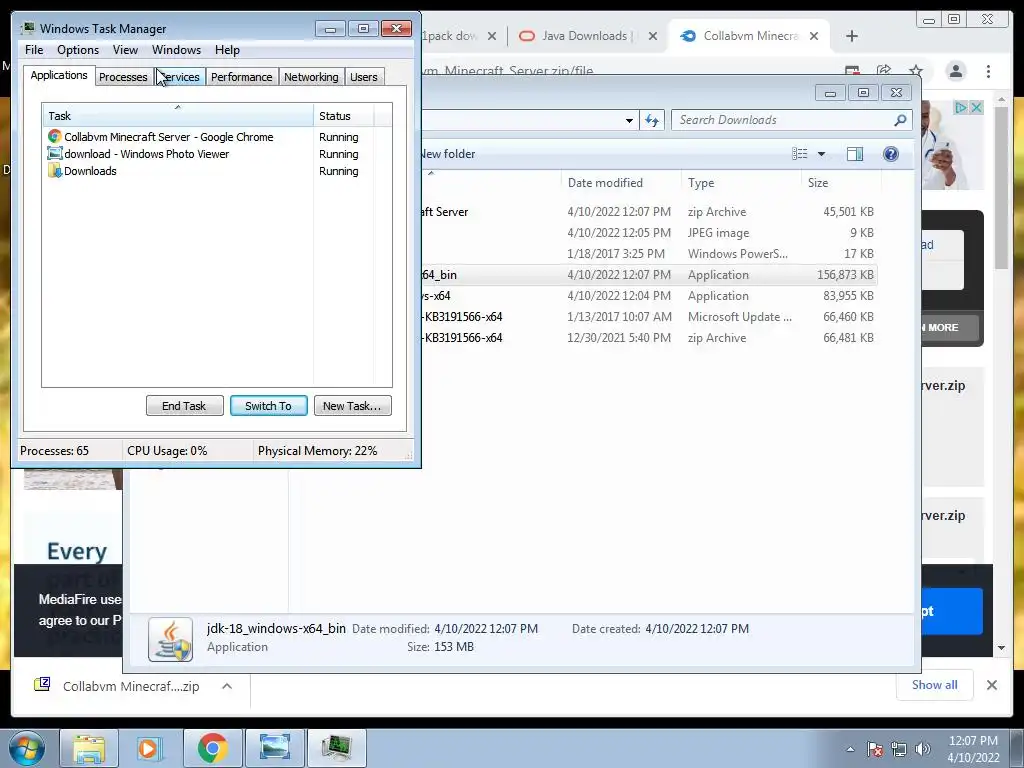Select the Windows PowerS... file row
Image resolution: width=1024 pixels, height=768 pixels.
648,253
